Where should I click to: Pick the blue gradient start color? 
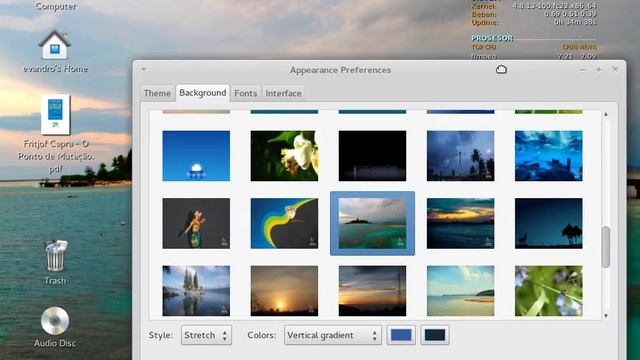click(401, 335)
